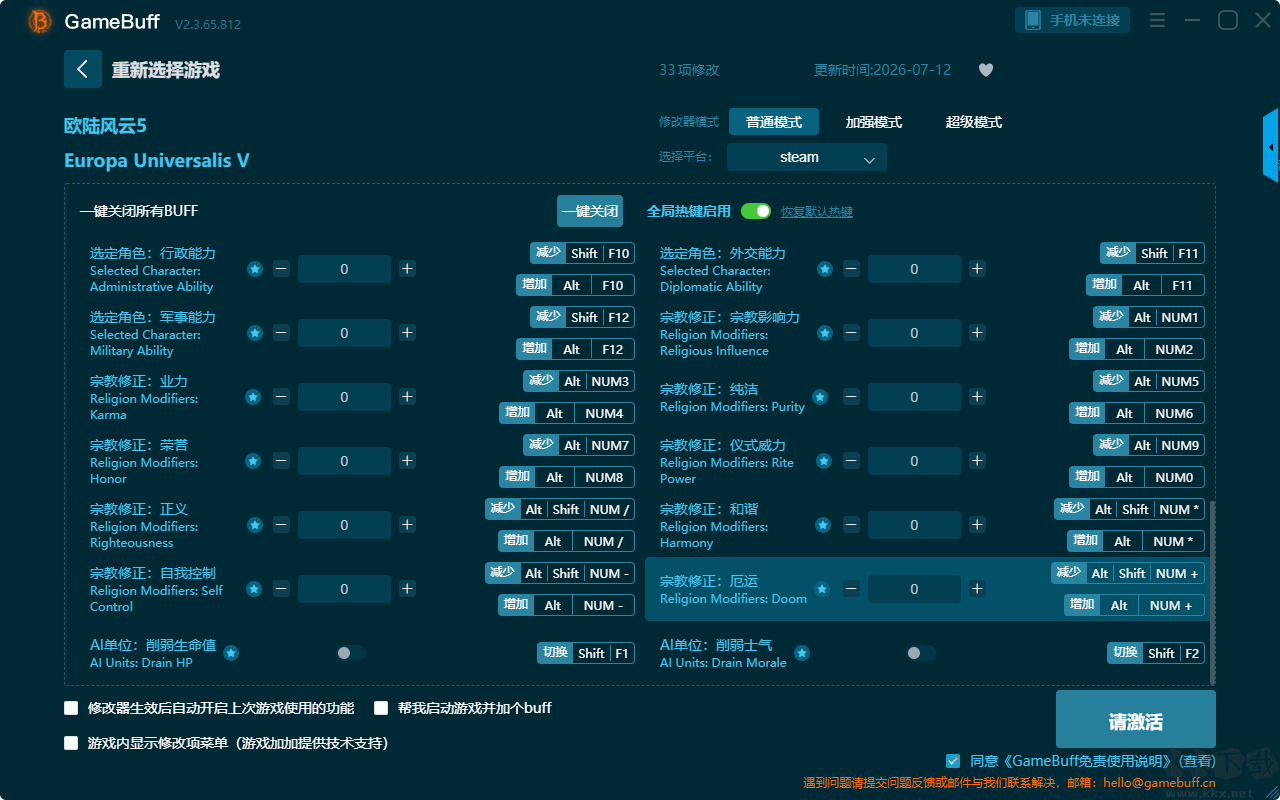Star the Honor modifier
Image resolution: width=1280 pixels, height=800 pixels.
pos(253,461)
